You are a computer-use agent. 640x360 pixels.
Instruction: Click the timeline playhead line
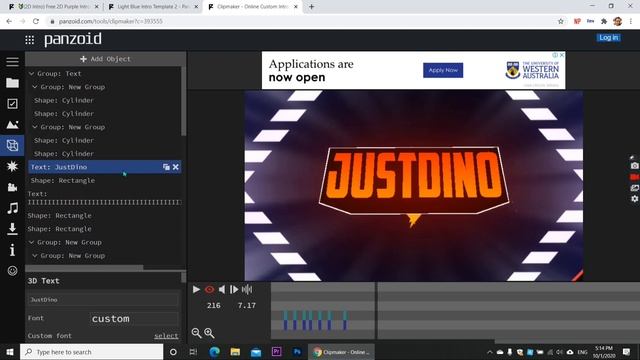[376, 310]
